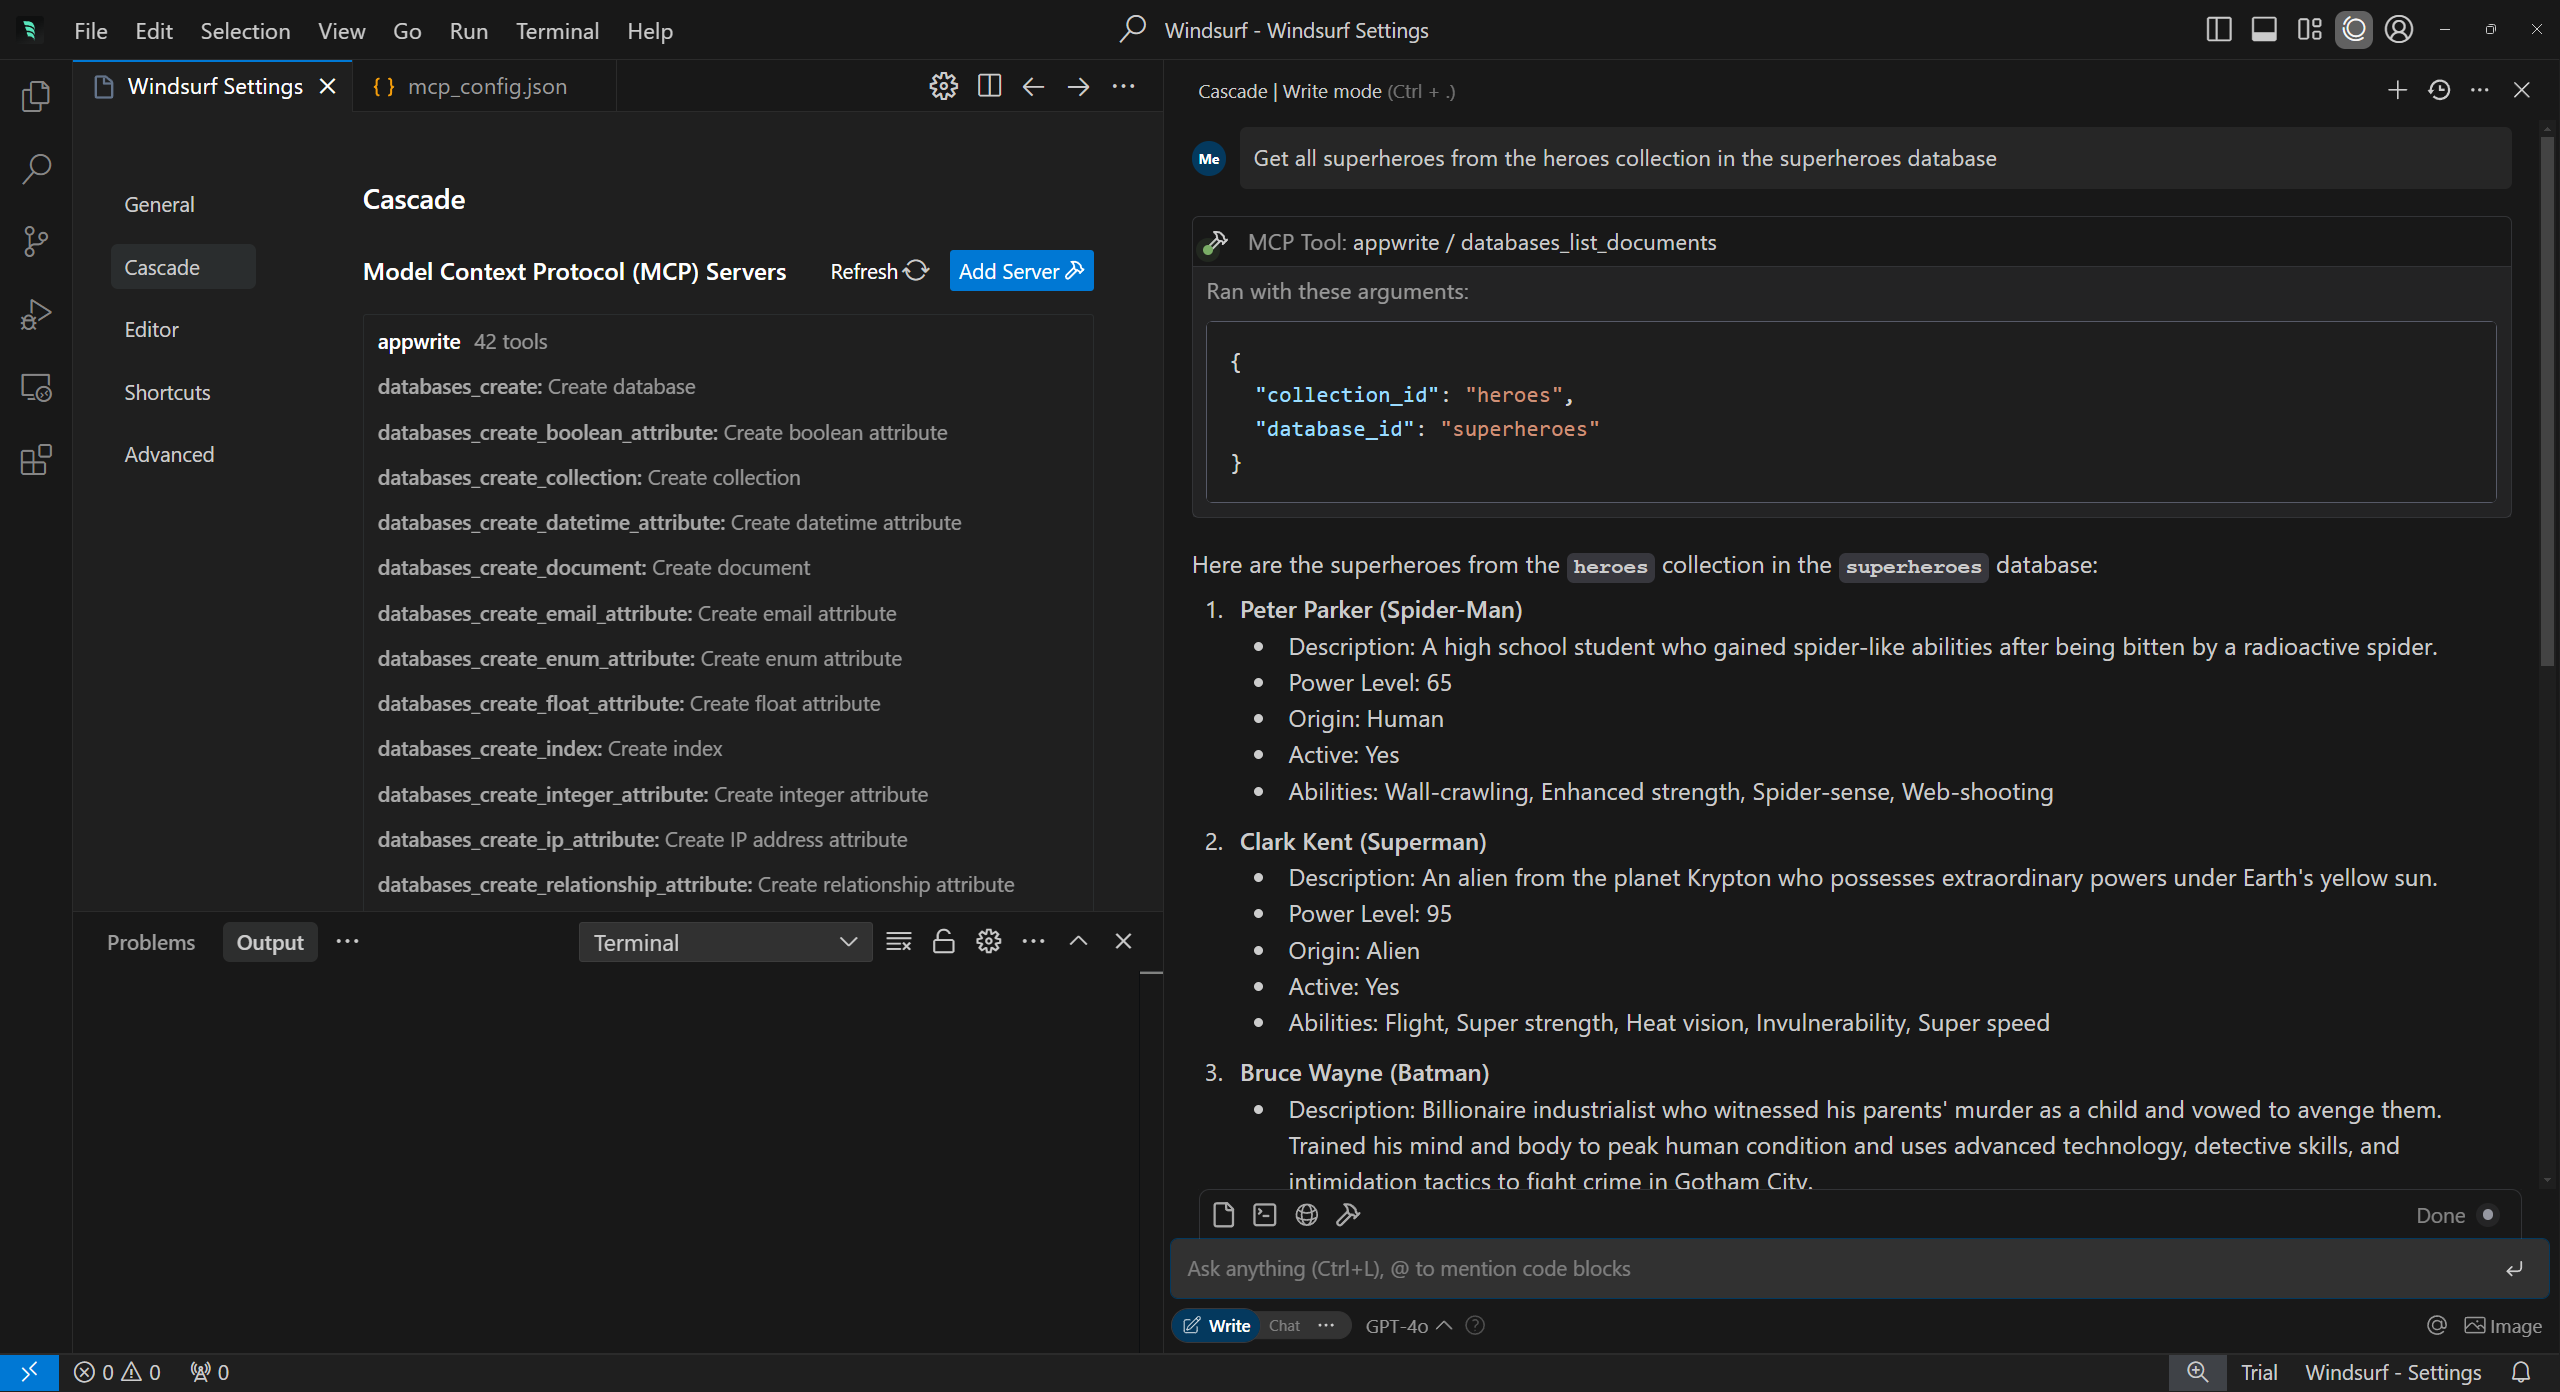The width and height of the screenshot is (2560, 1392).
Task: Click the globe web search icon
Action: [x=1306, y=1215]
